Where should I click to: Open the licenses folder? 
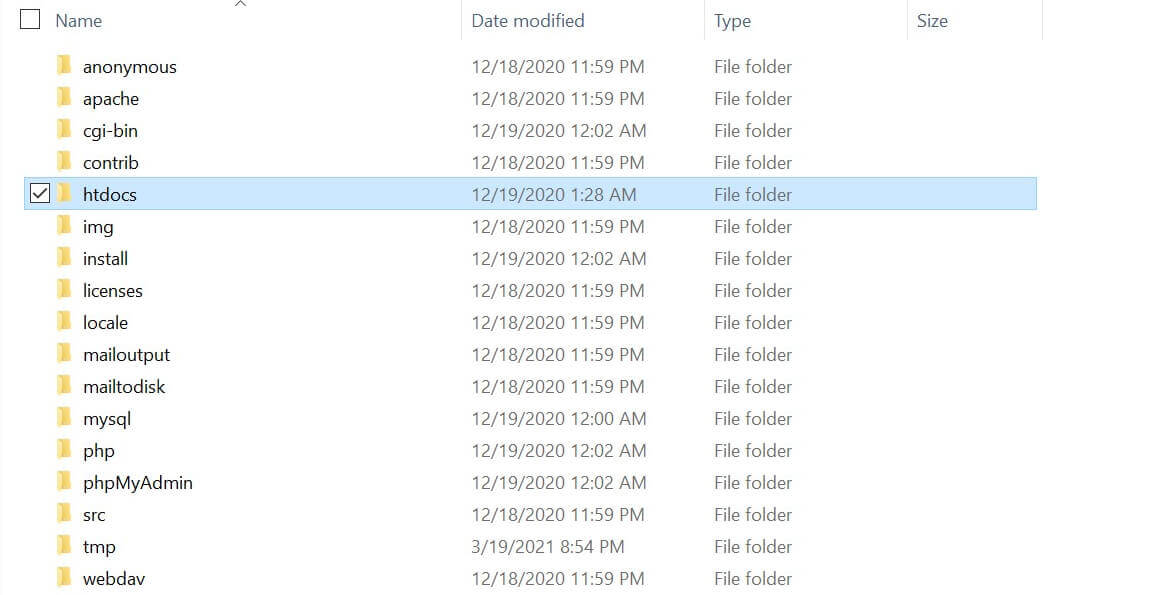point(112,290)
